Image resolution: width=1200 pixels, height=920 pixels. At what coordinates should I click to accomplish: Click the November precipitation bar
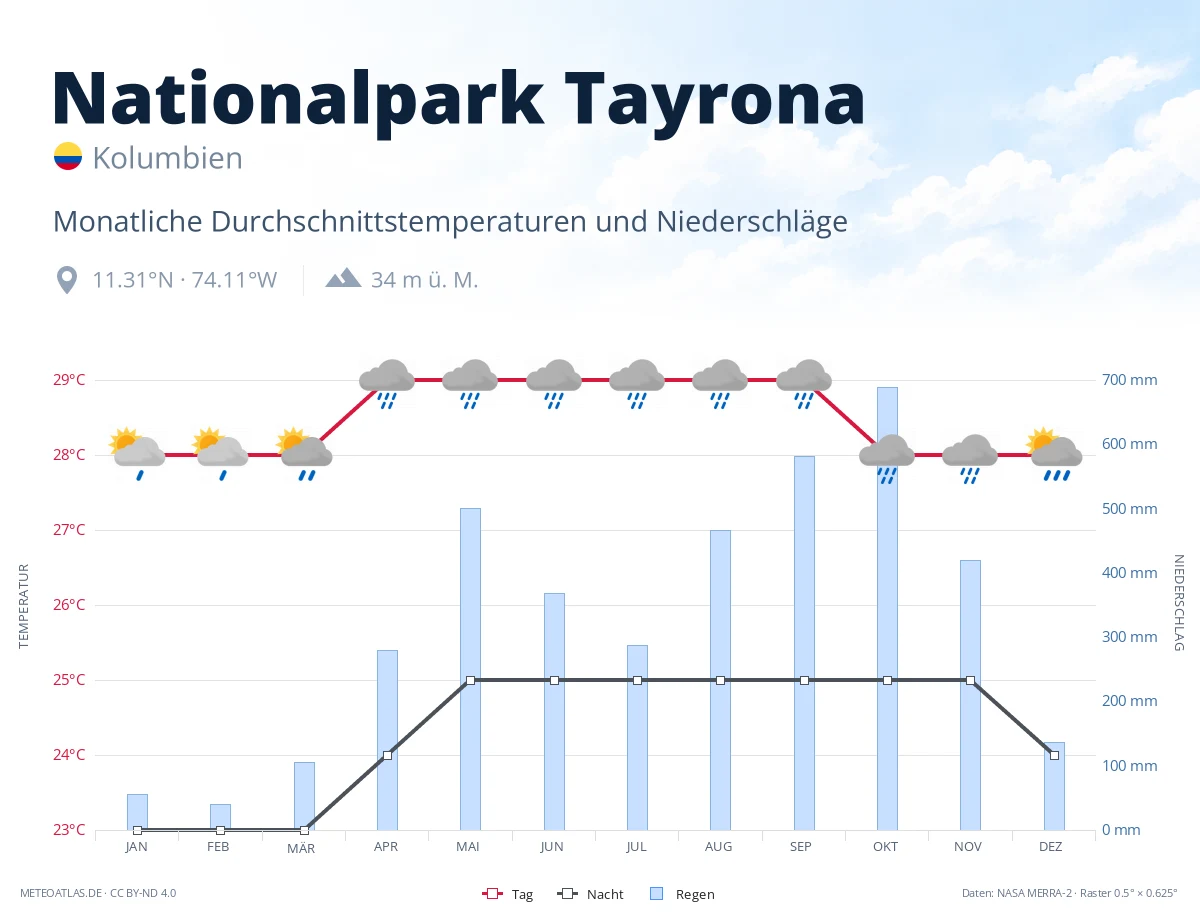click(x=970, y=695)
